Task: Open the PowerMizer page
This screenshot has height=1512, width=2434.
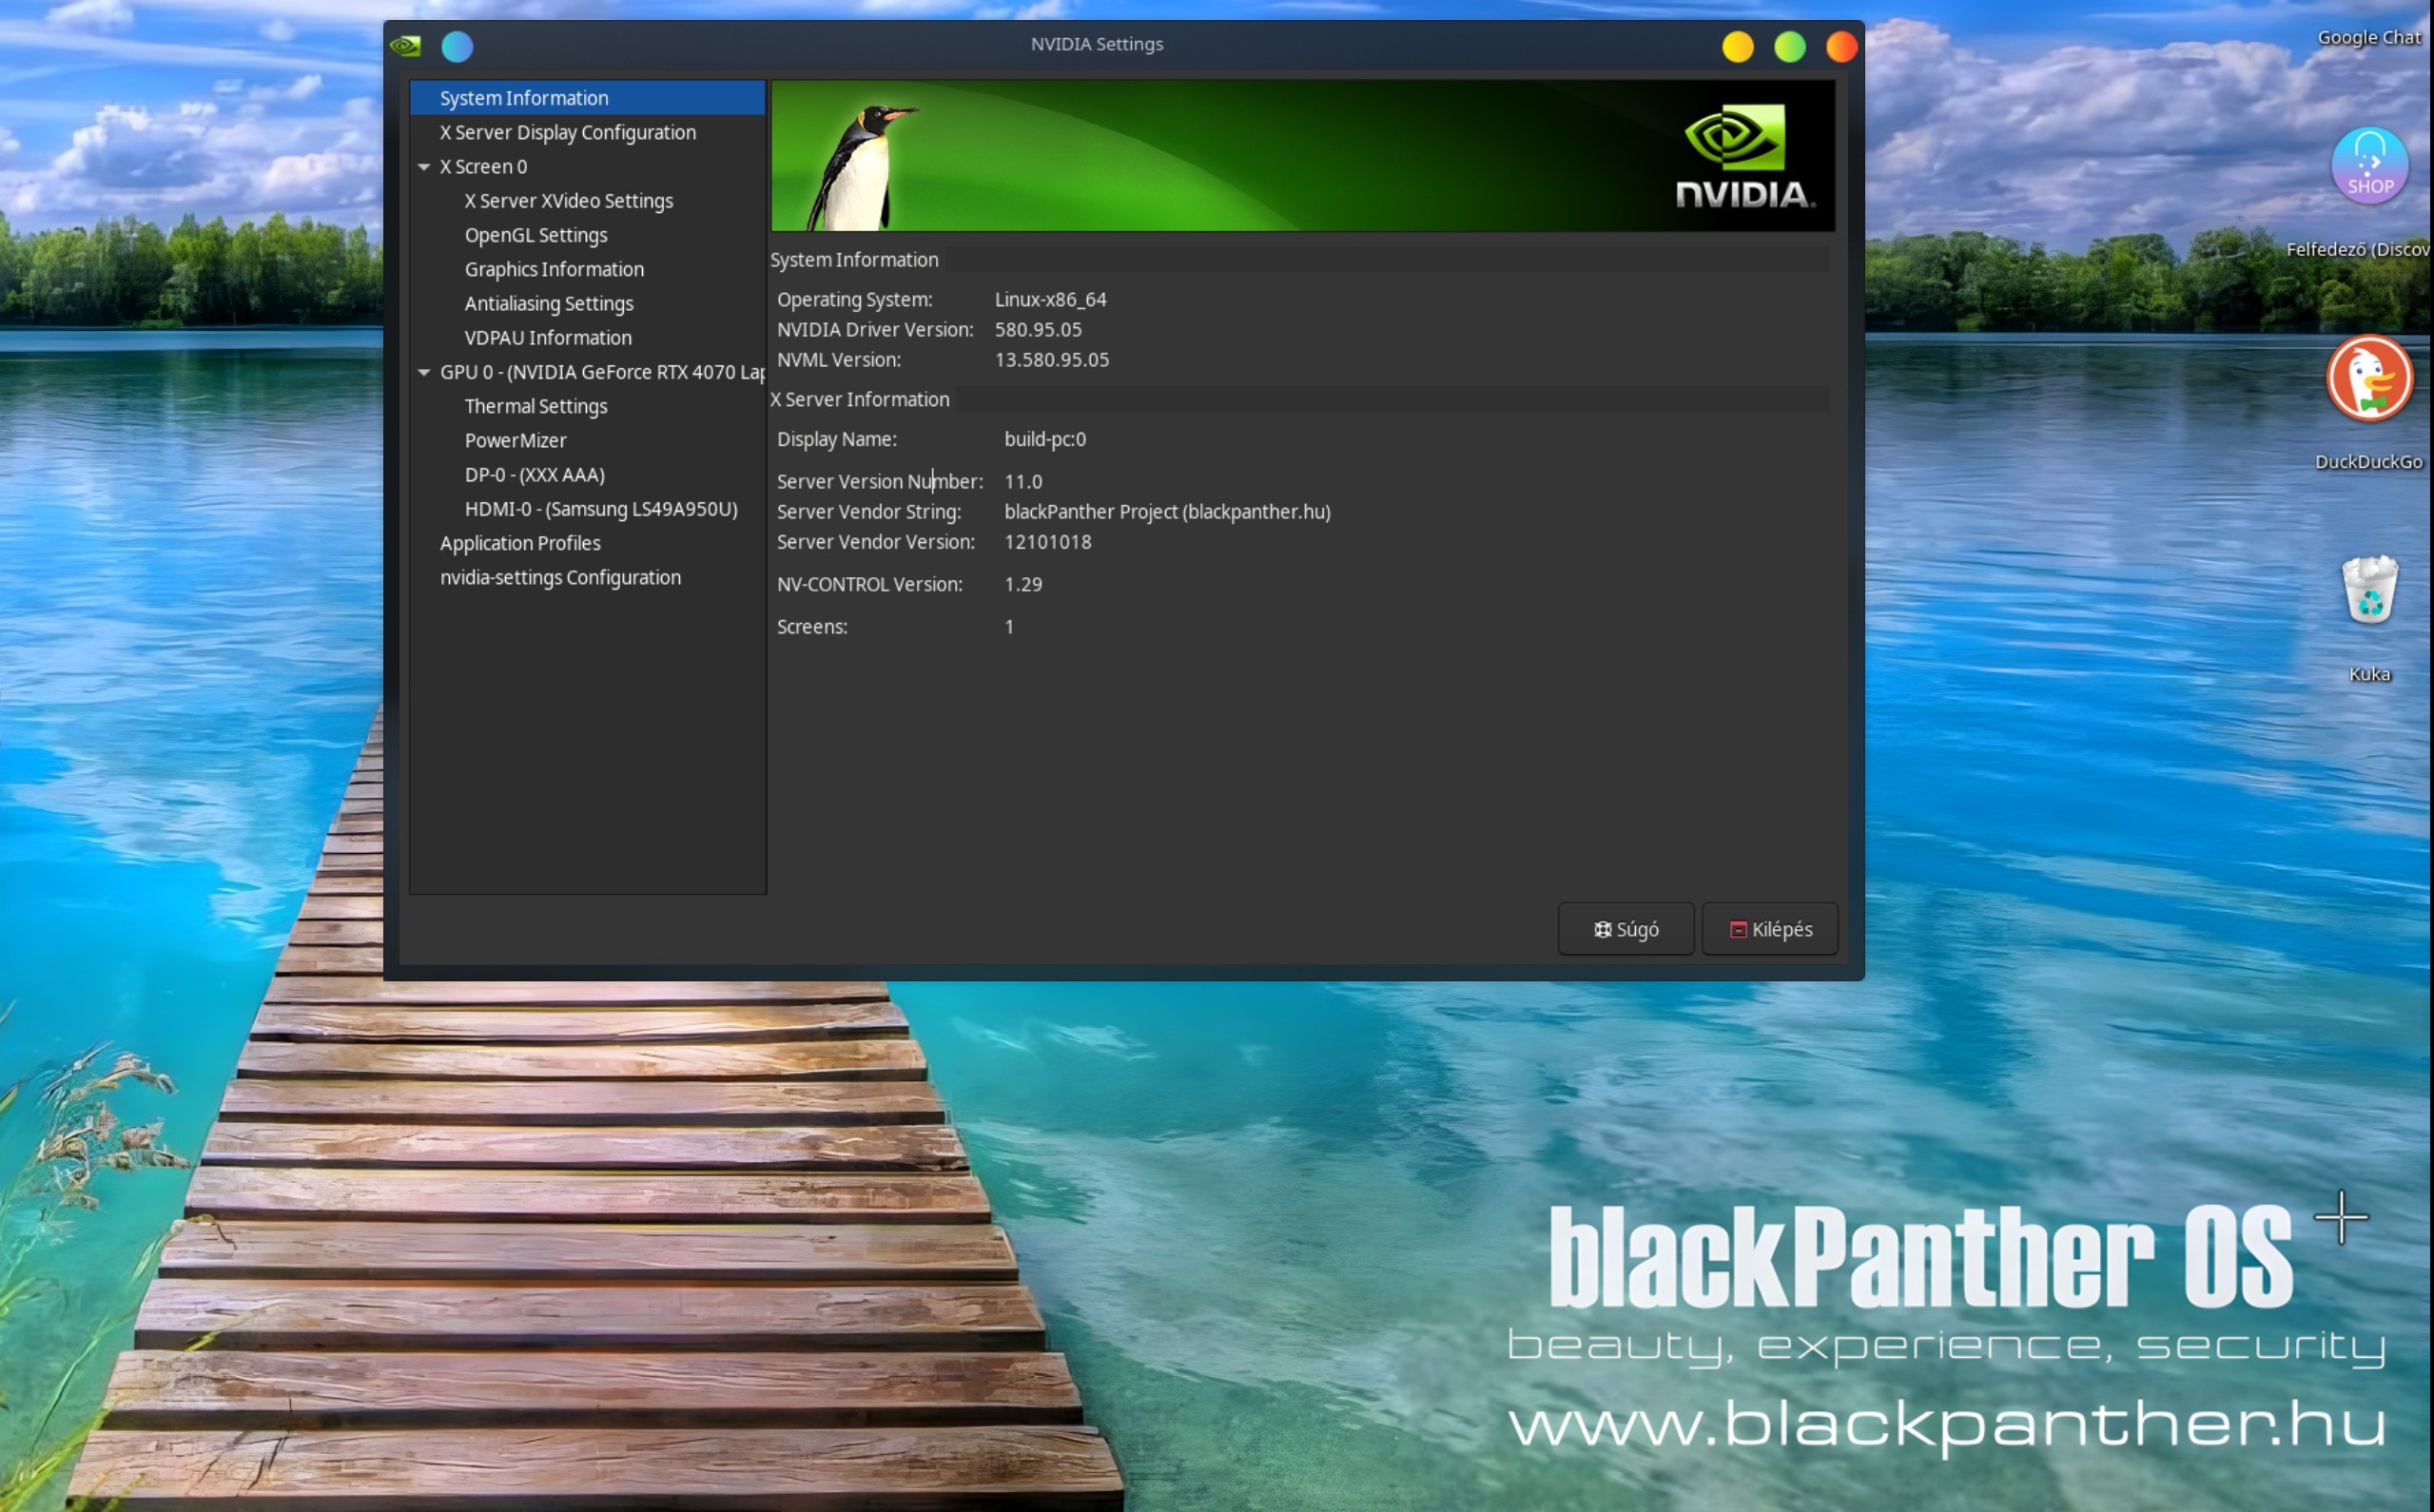Action: point(515,440)
